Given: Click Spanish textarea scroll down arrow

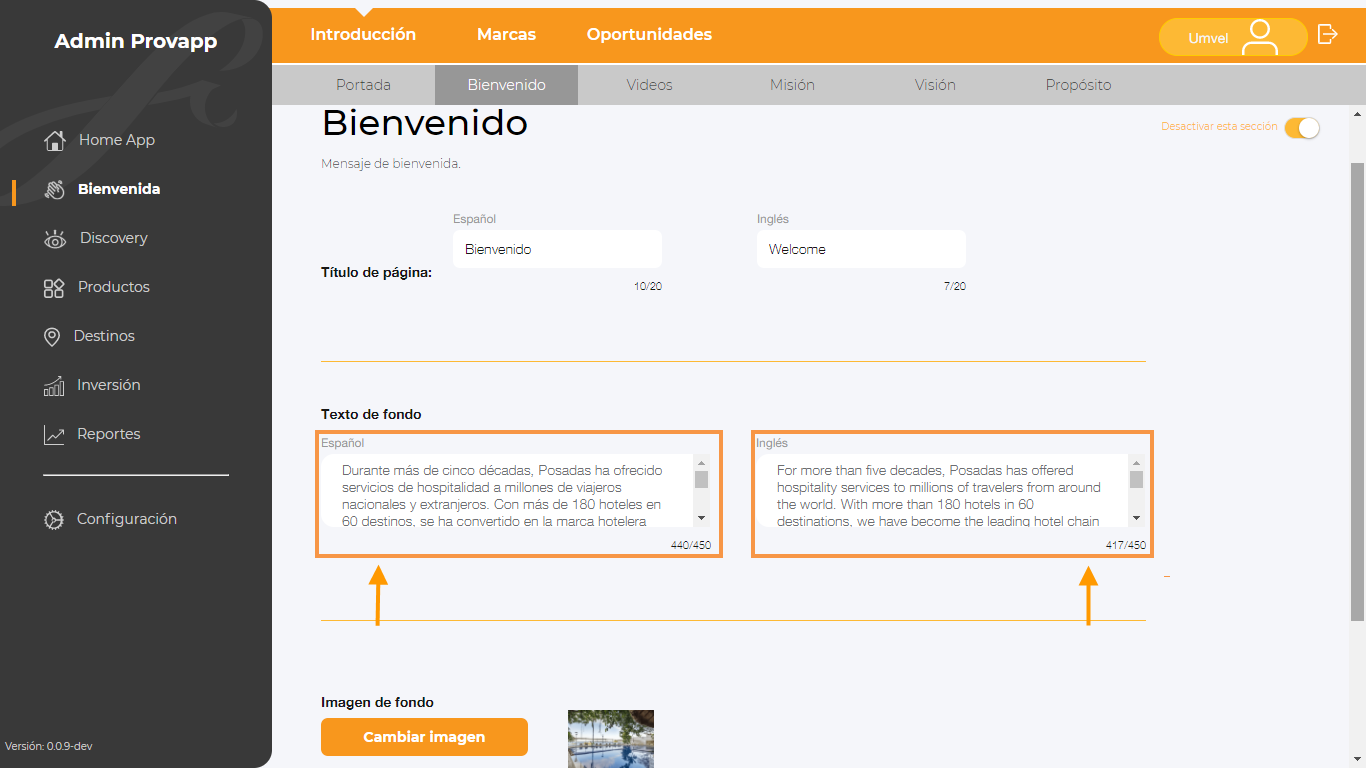Looking at the screenshot, I should (x=701, y=517).
